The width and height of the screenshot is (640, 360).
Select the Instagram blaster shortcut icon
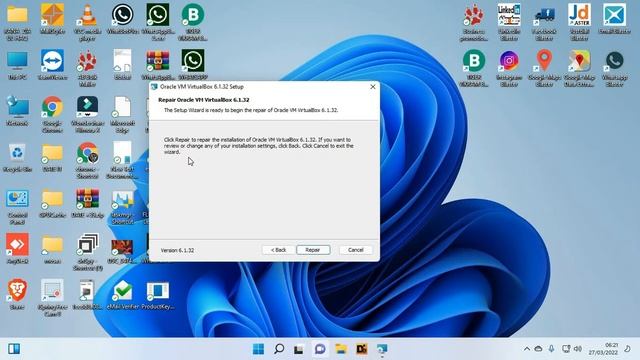tap(509, 60)
